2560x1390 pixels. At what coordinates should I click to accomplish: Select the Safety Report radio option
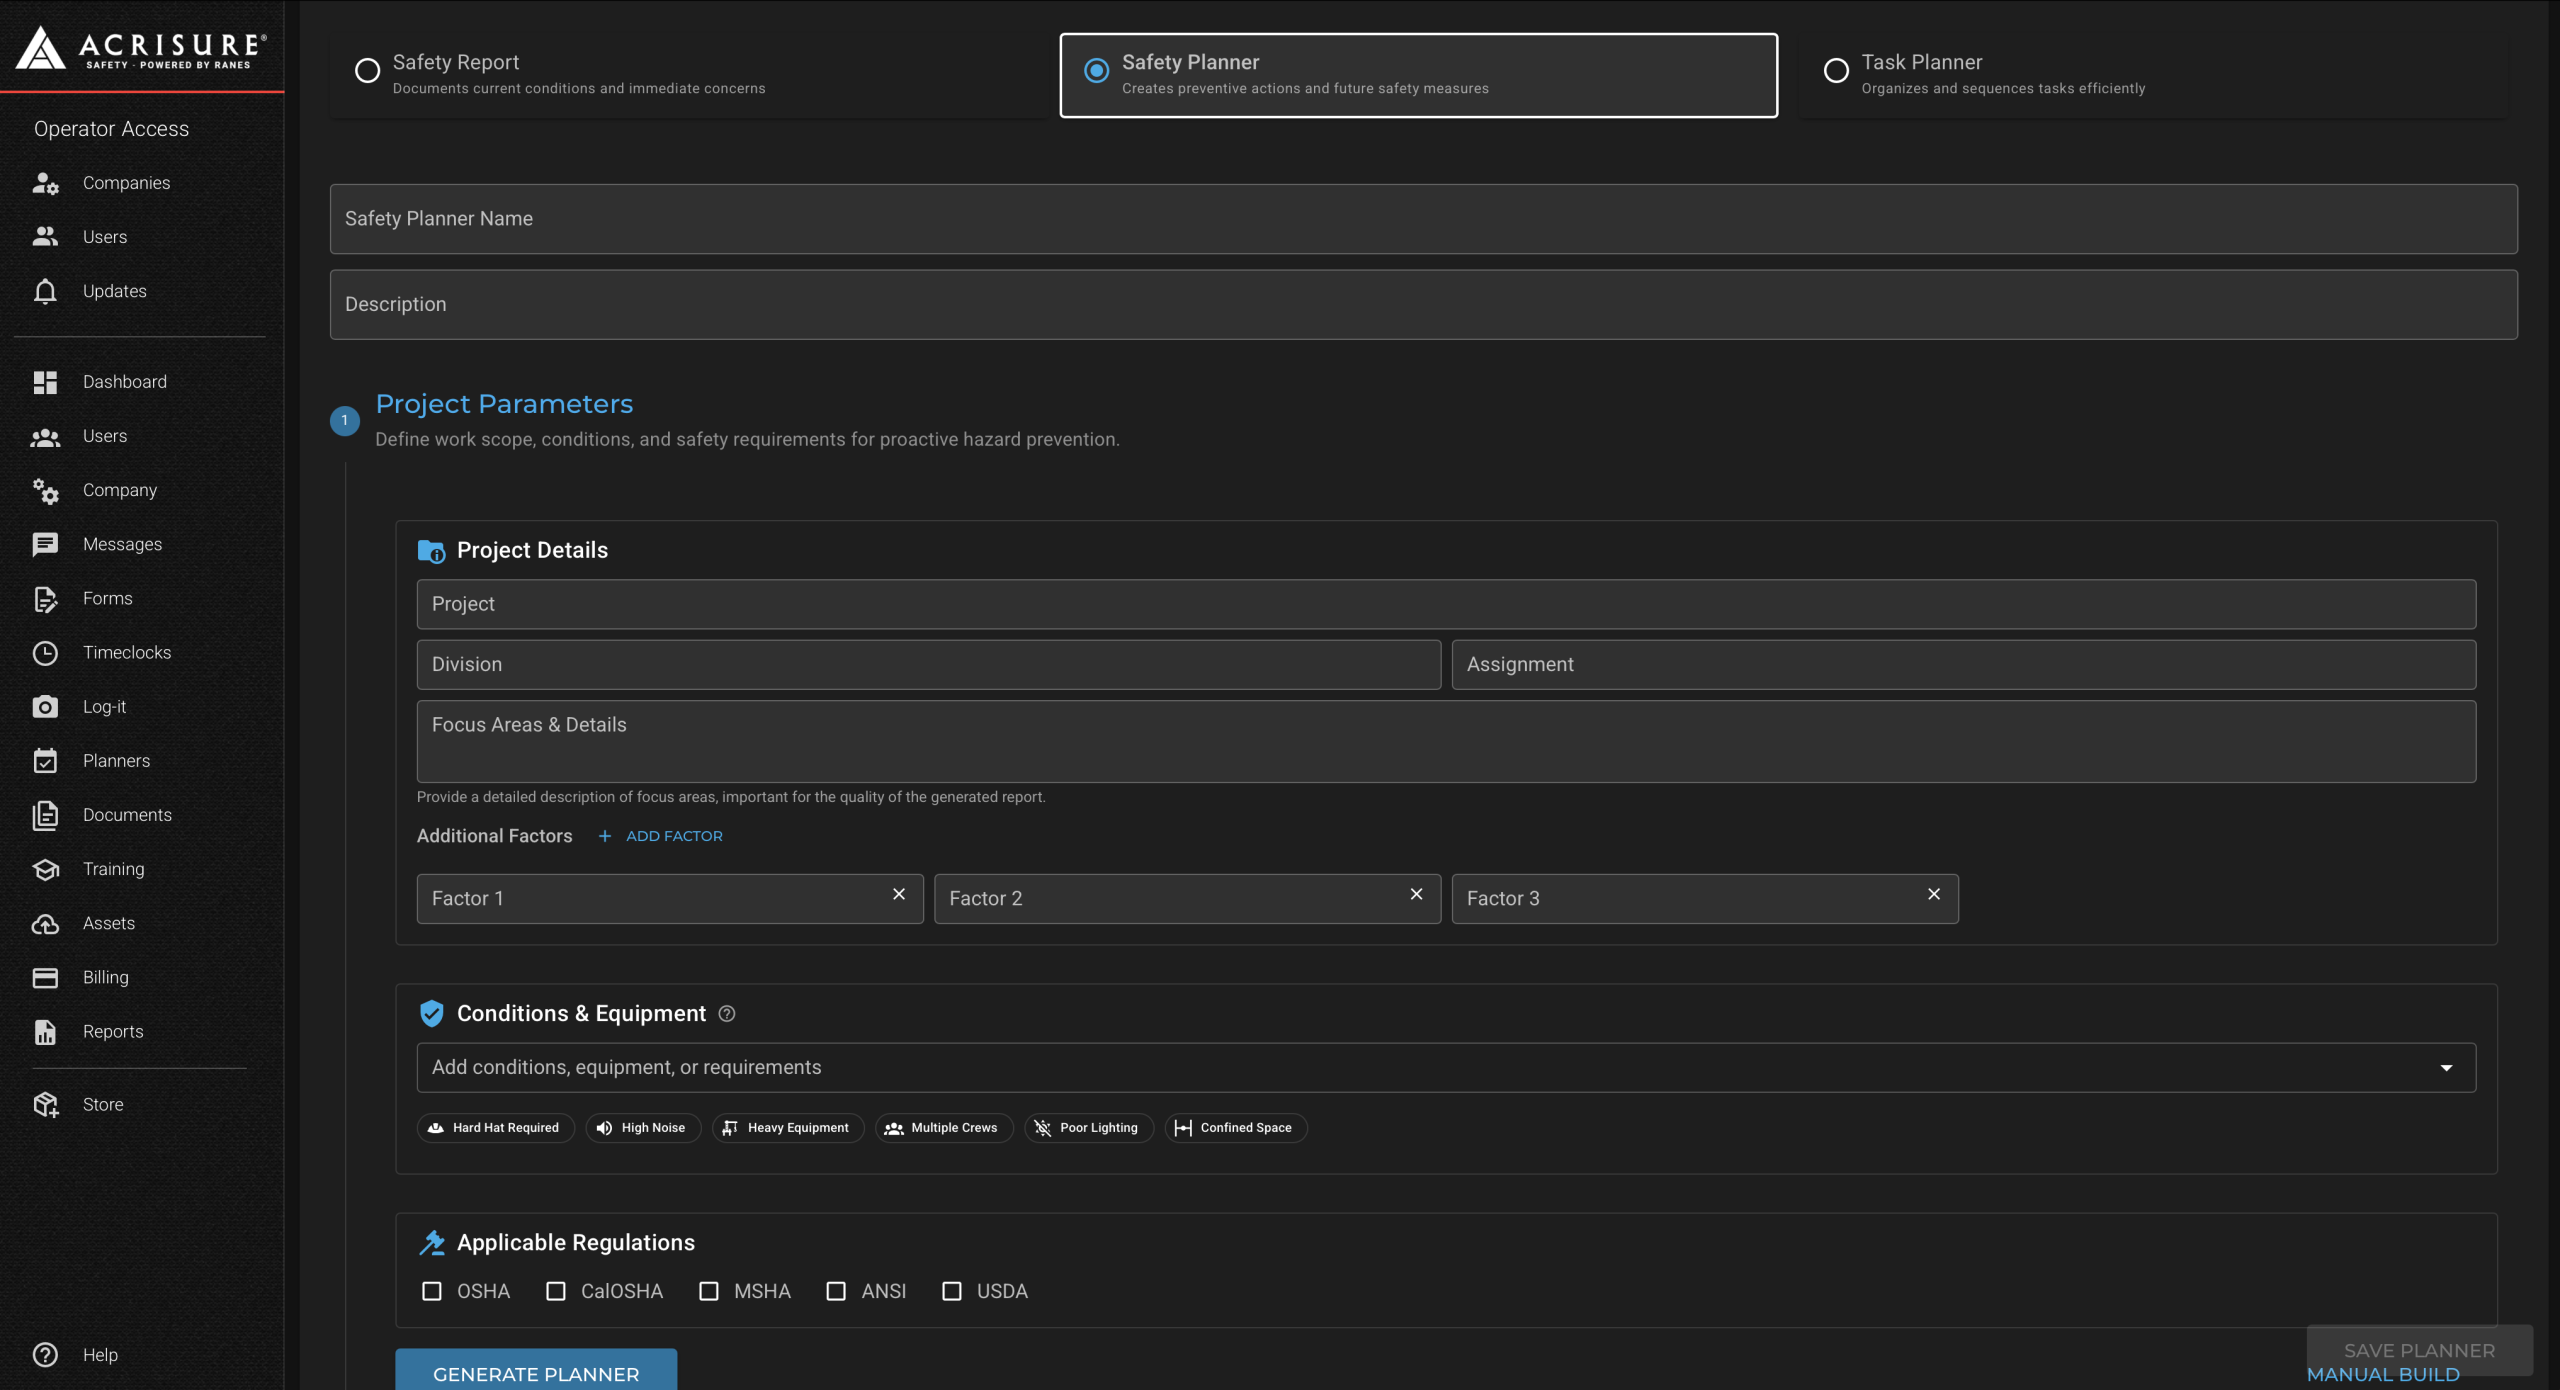pyautogui.click(x=367, y=70)
